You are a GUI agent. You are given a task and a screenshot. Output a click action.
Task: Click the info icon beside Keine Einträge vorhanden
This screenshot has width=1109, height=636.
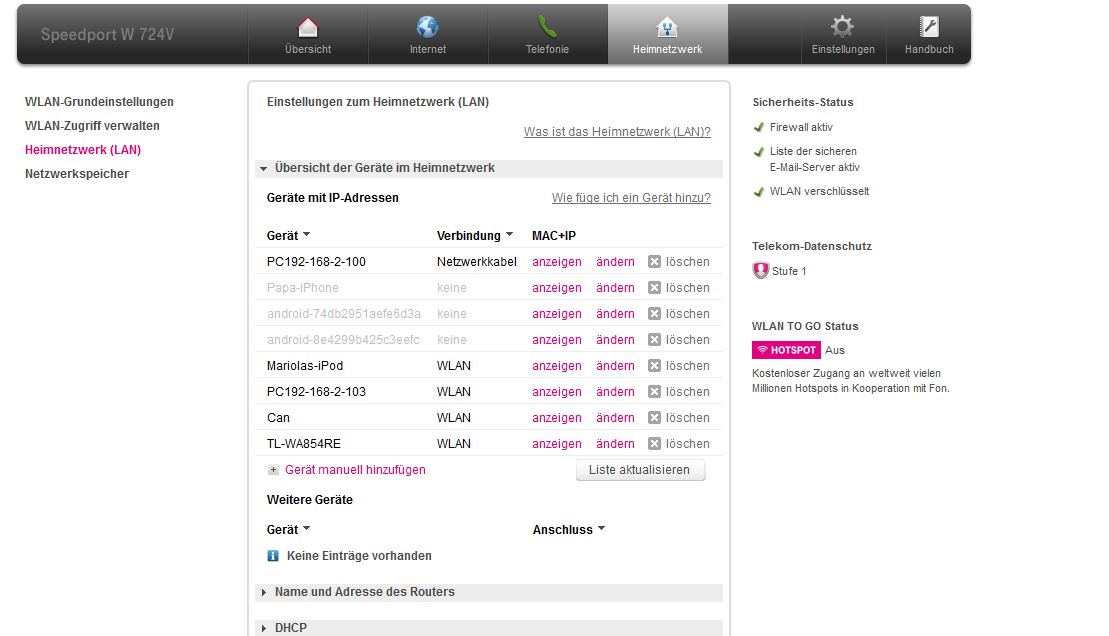273,556
